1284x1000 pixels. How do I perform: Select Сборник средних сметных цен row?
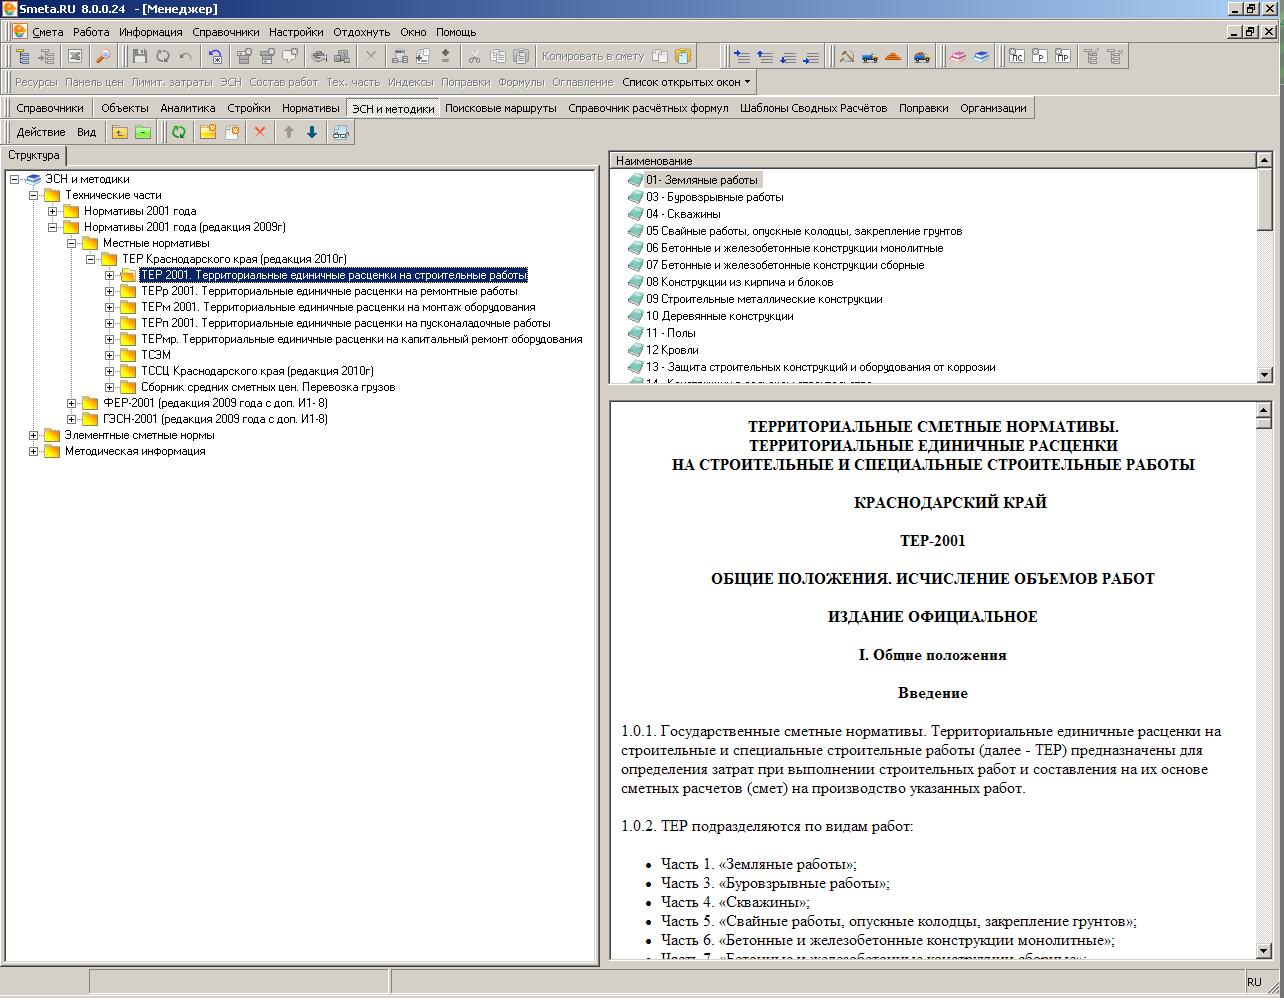[x=268, y=387]
